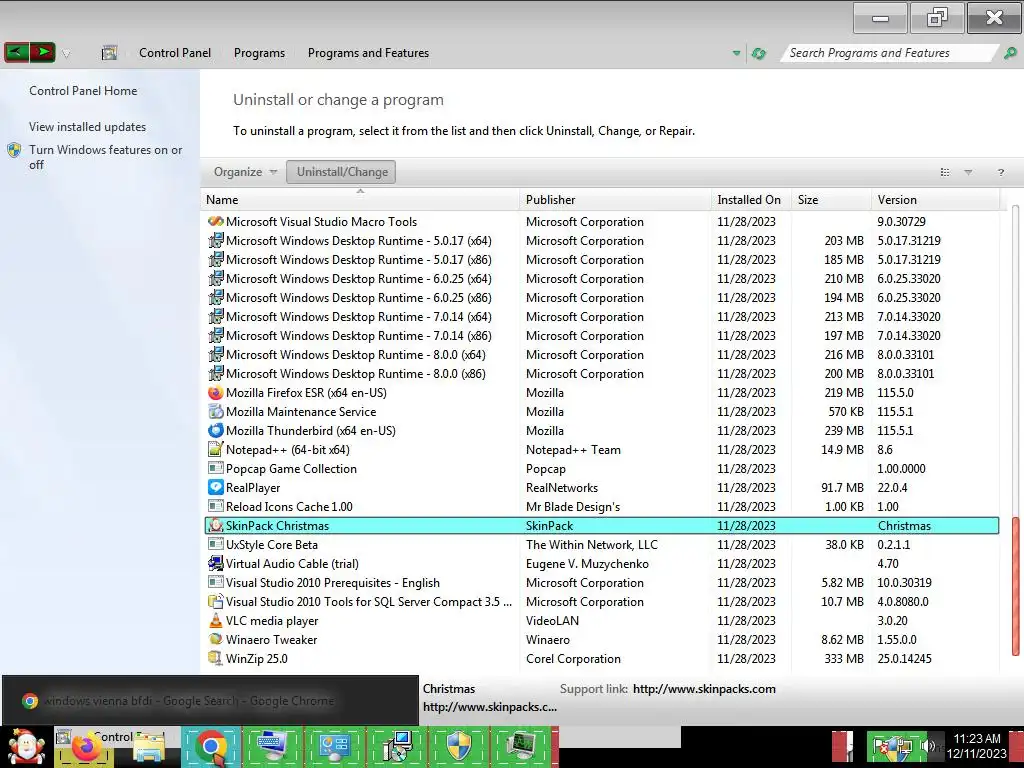Click the Notepad++ program icon
The image size is (1024, 768).
(216, 449)
